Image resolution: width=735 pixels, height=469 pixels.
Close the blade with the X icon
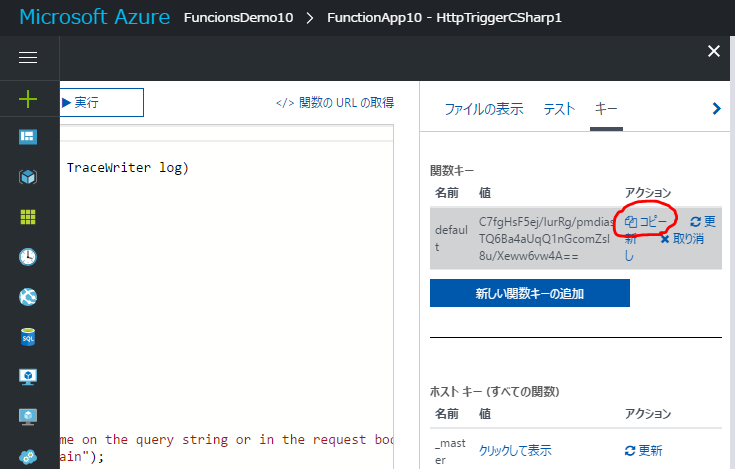click(x=714, y=51)
